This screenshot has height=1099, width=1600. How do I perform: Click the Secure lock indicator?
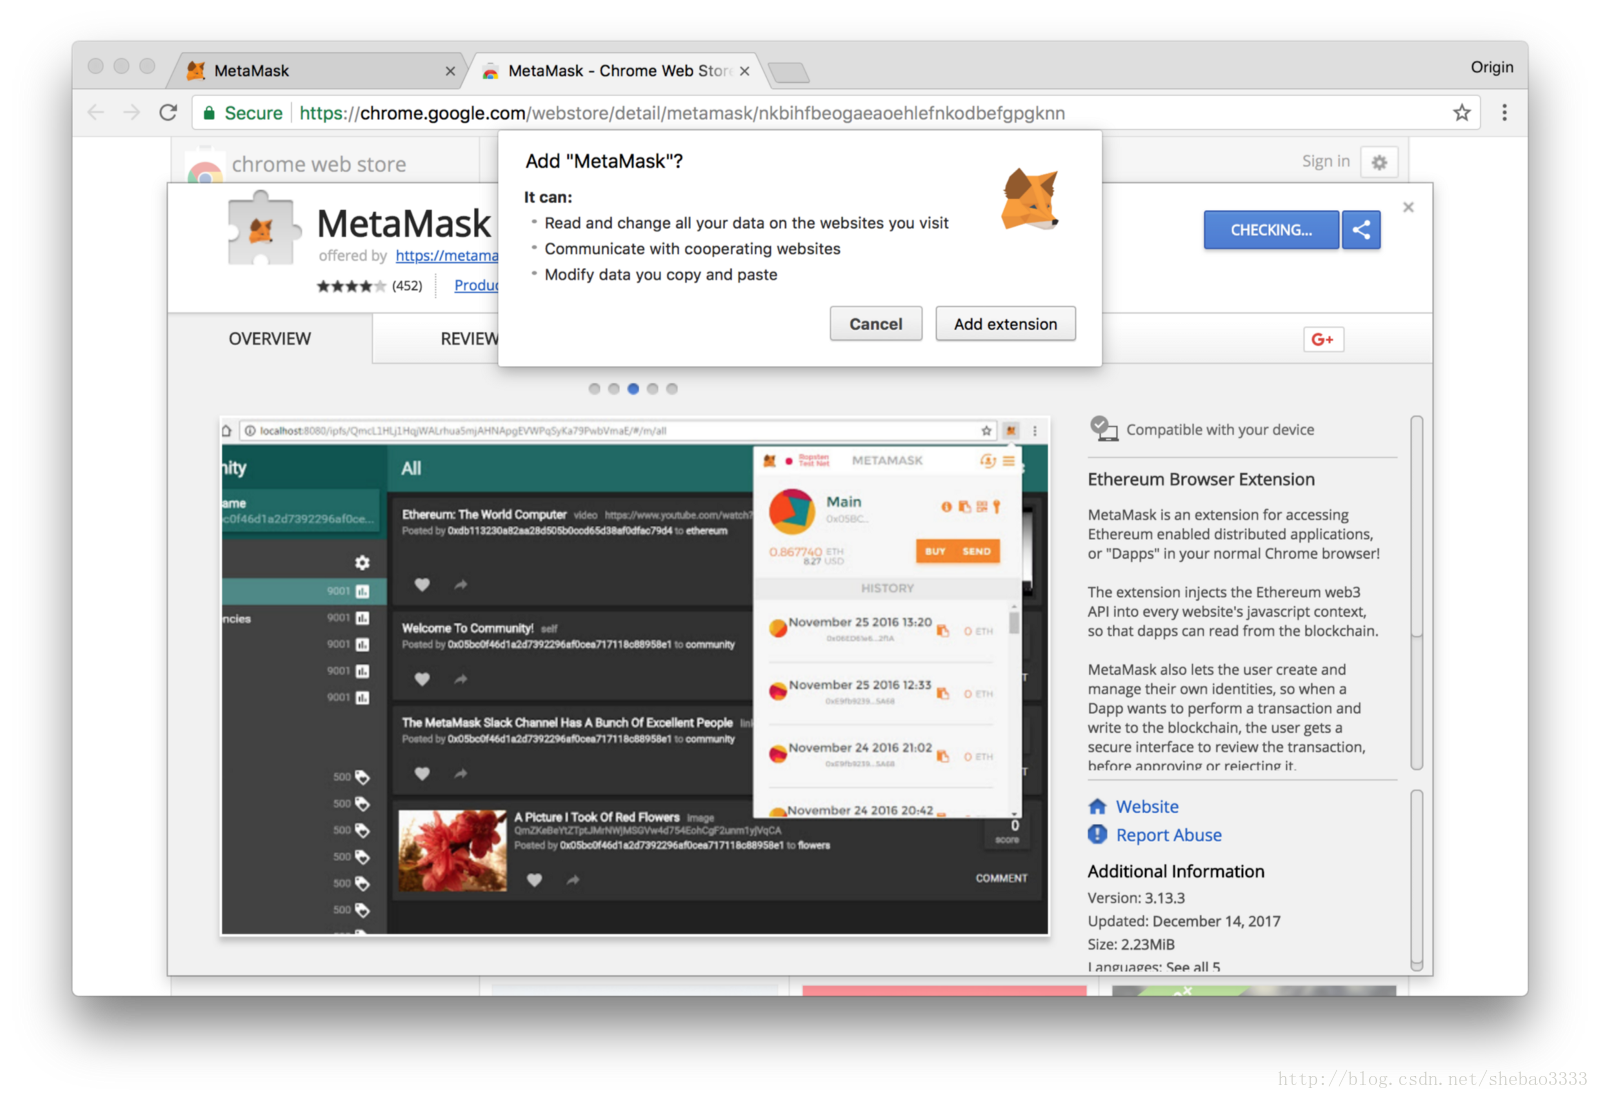click(243, 113)
